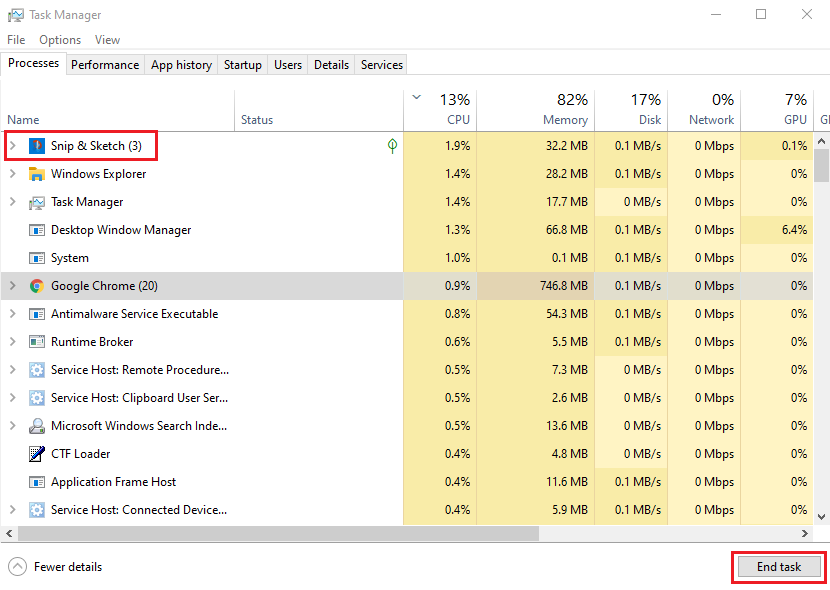Click the 6.4% GPU value
Image resolution: width=830 pixels, height=590 pixels.
[794, 230]
